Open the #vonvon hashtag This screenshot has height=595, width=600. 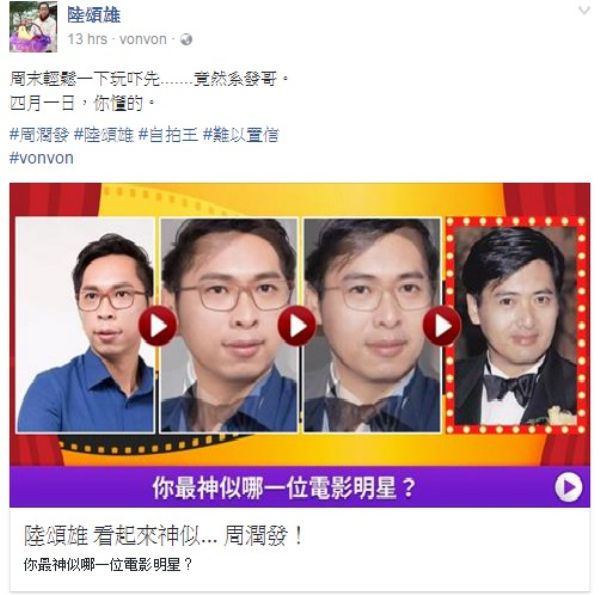point(41,158)
